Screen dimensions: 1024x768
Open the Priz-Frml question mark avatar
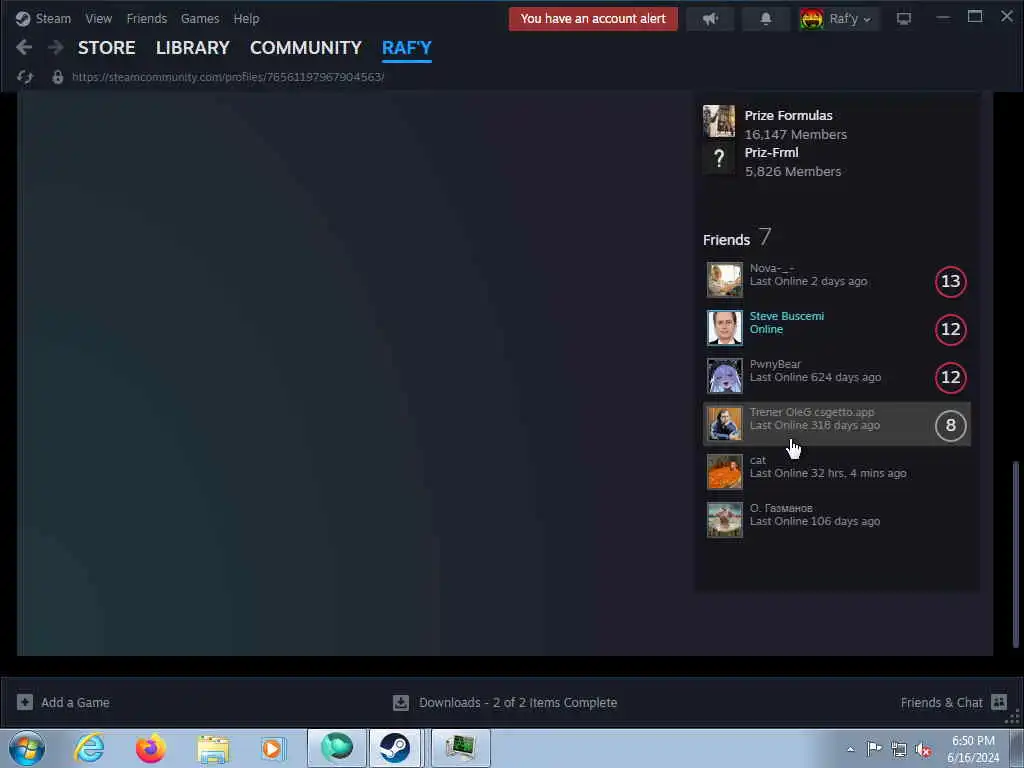(x=718, y=158)
